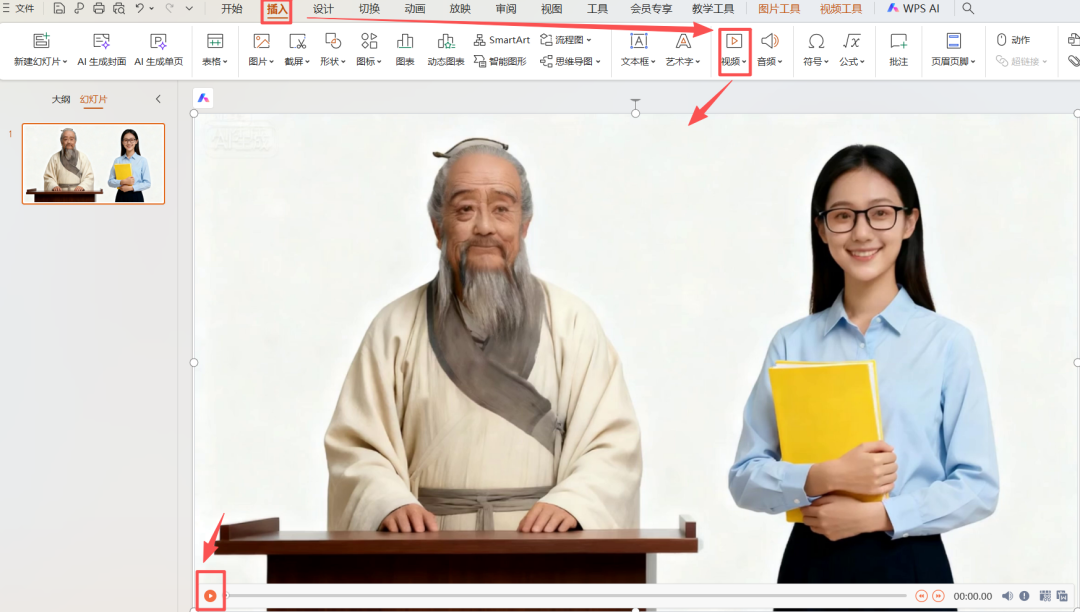Click the 动态图表 dynamic chart icon
The width and height of the screenshot is (1080, 612).
tap(446, 42)
